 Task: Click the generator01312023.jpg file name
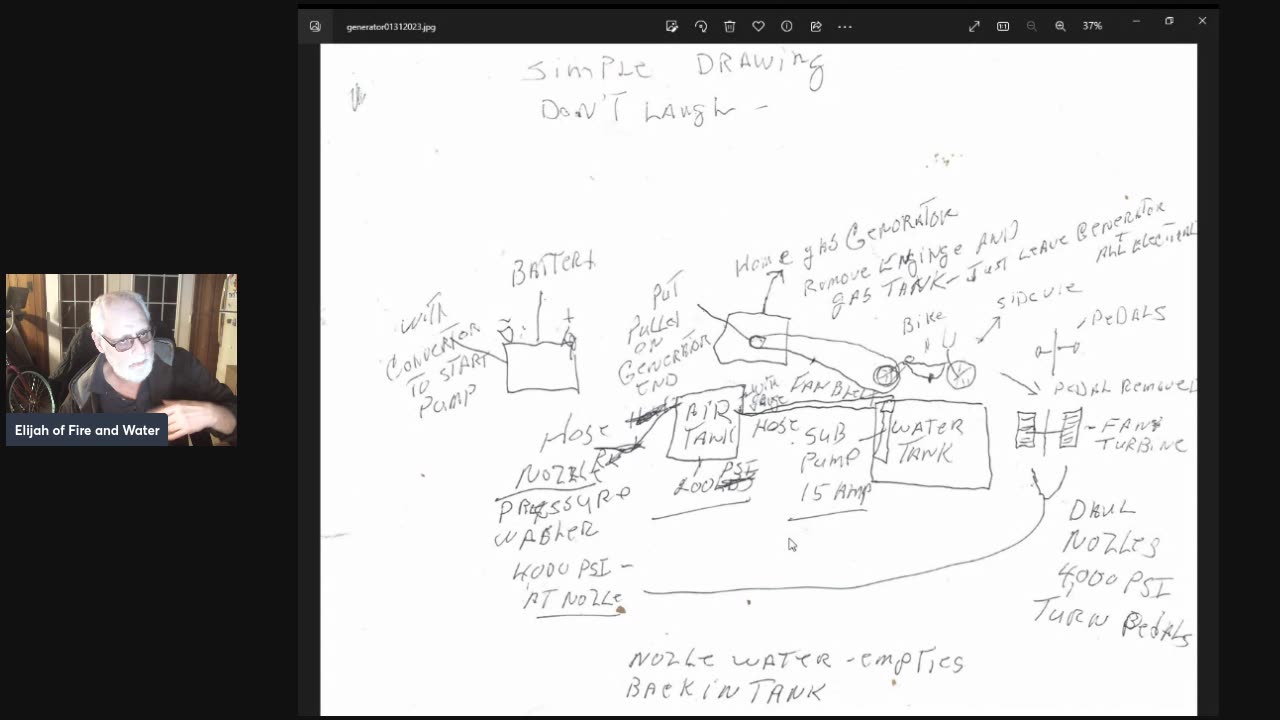[x=391, y=27]
